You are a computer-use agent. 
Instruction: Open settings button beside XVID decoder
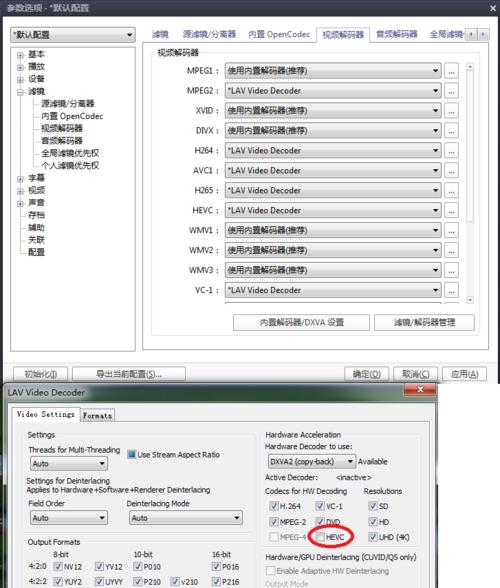[x=451, y=111]
